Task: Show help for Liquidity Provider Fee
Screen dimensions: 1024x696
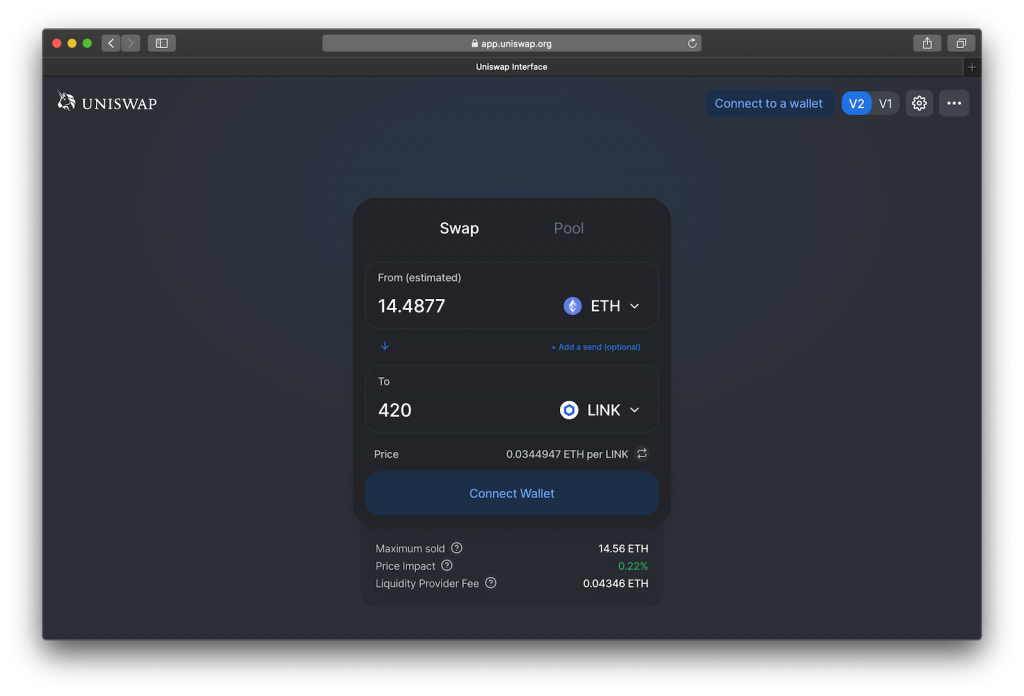Action: pyautogui.click(x=490, y=583)
